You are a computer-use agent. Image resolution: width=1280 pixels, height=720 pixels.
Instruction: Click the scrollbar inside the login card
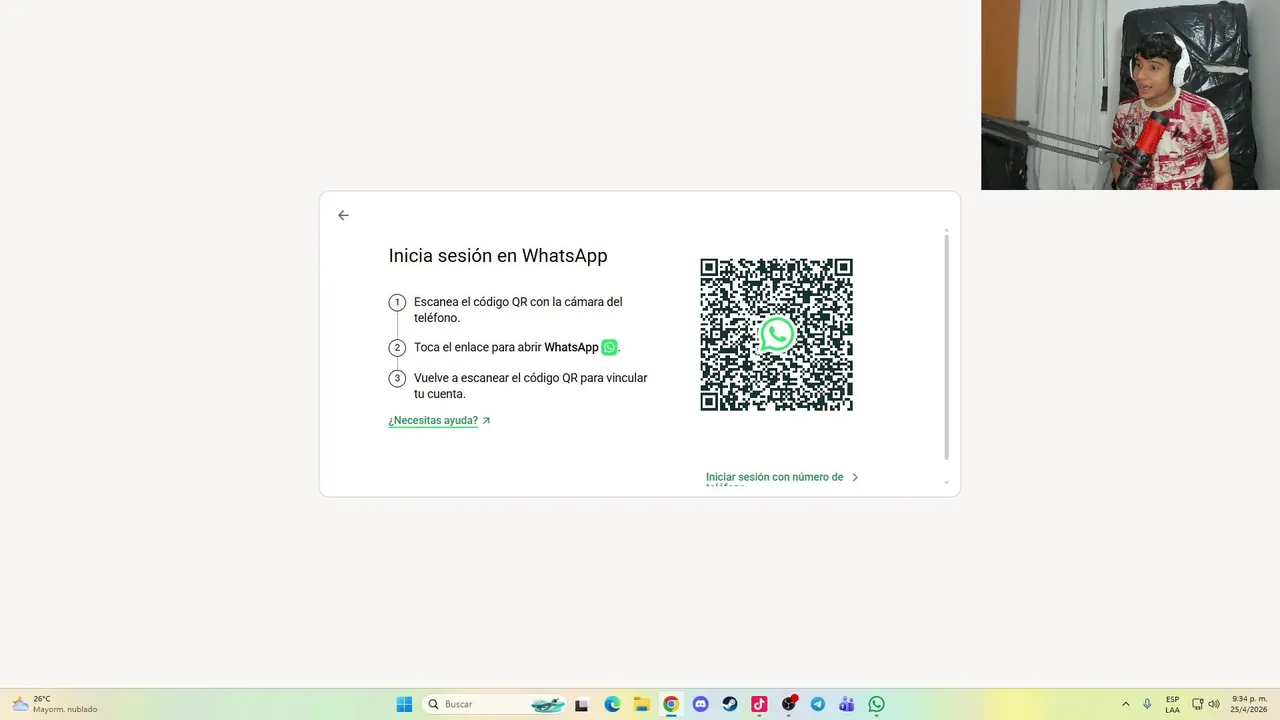(946, 345)
